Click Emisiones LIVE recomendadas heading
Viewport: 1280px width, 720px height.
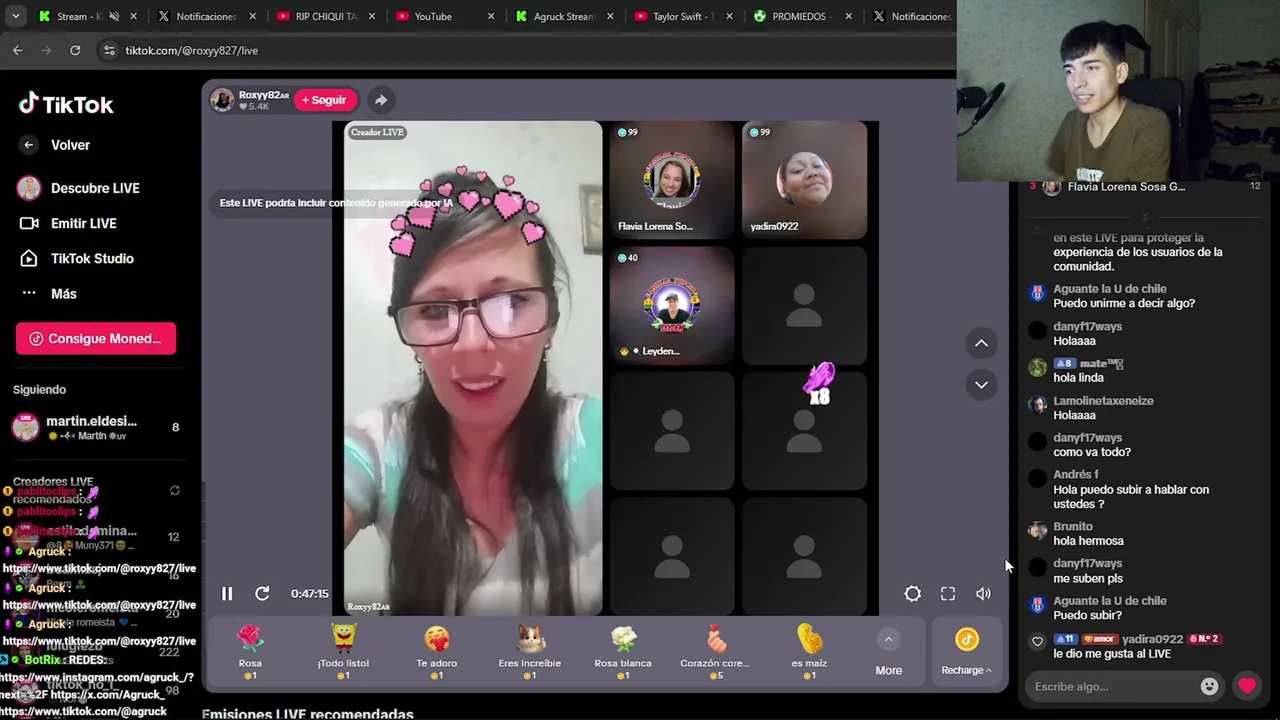307,713
